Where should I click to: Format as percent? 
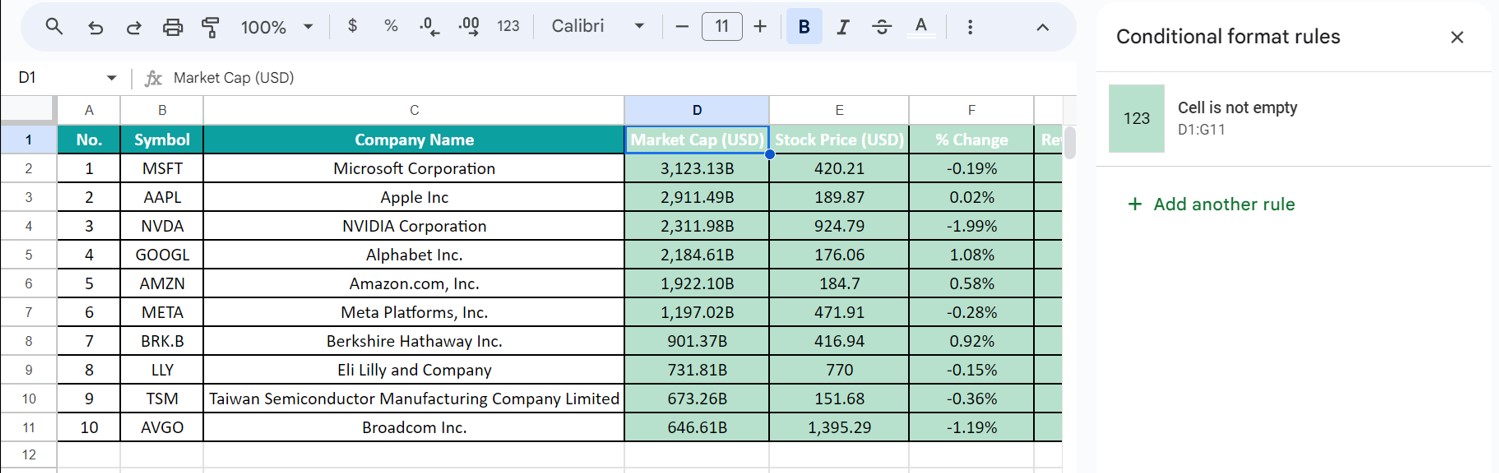click(x=391, y=27)
